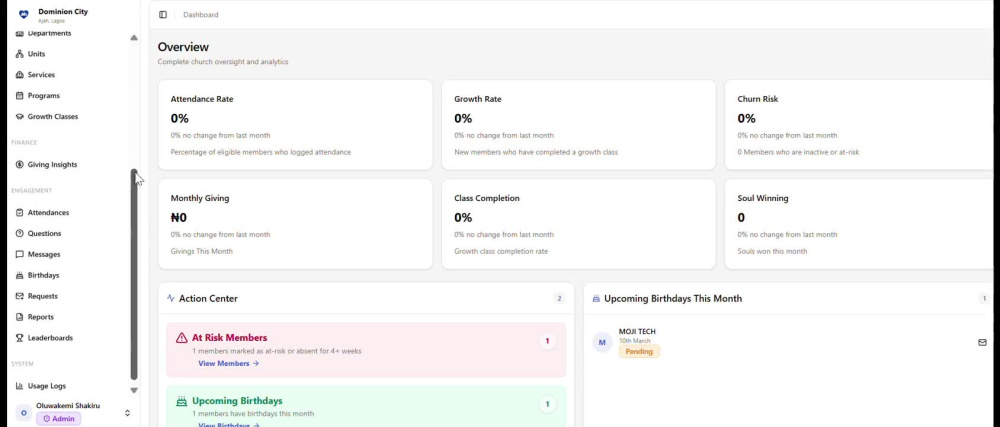Click the Questions help icon

click(x=20, y=233)
